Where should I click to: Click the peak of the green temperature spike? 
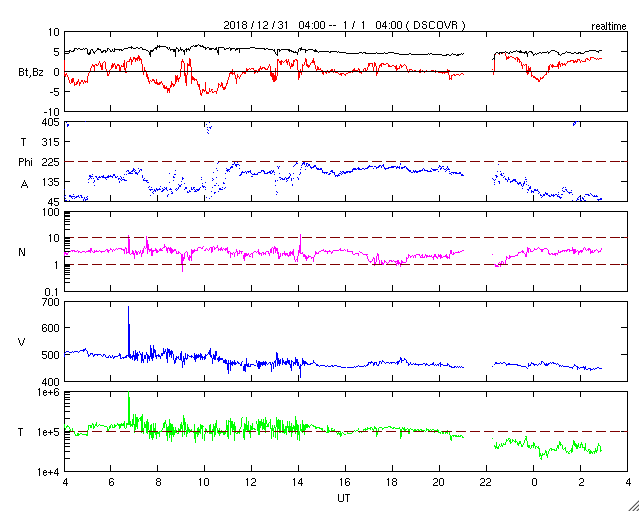coord(129,393)
